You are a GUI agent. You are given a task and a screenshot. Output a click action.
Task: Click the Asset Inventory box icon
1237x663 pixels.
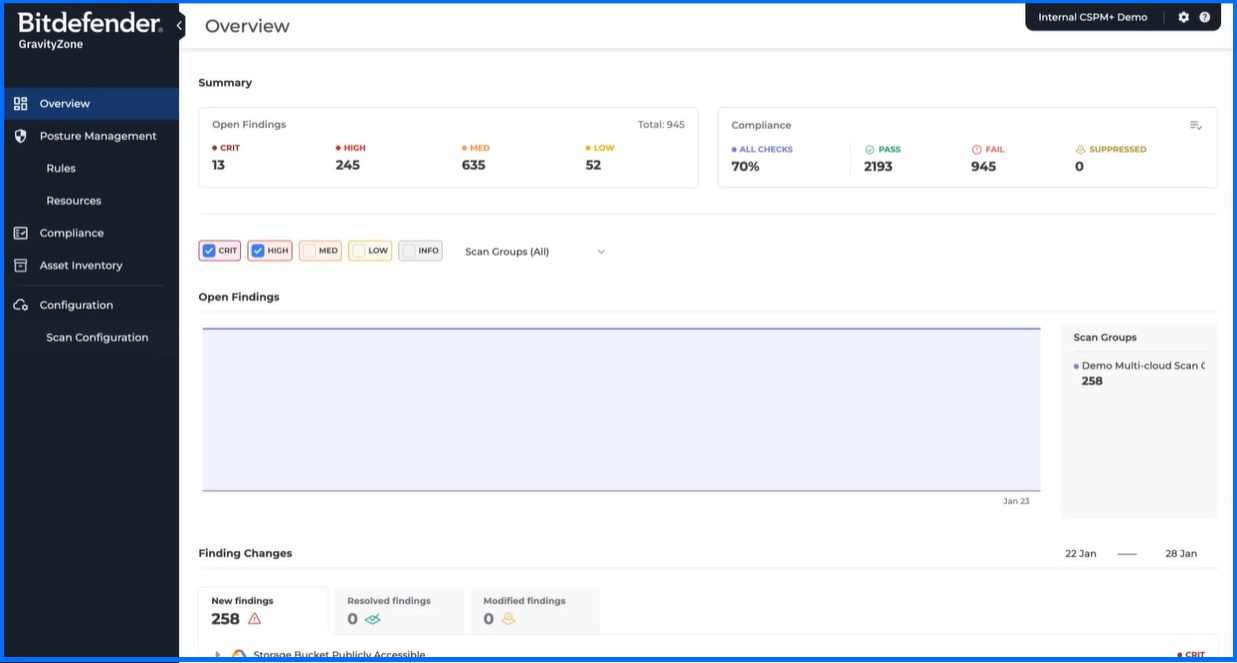[x=20, y=265]
